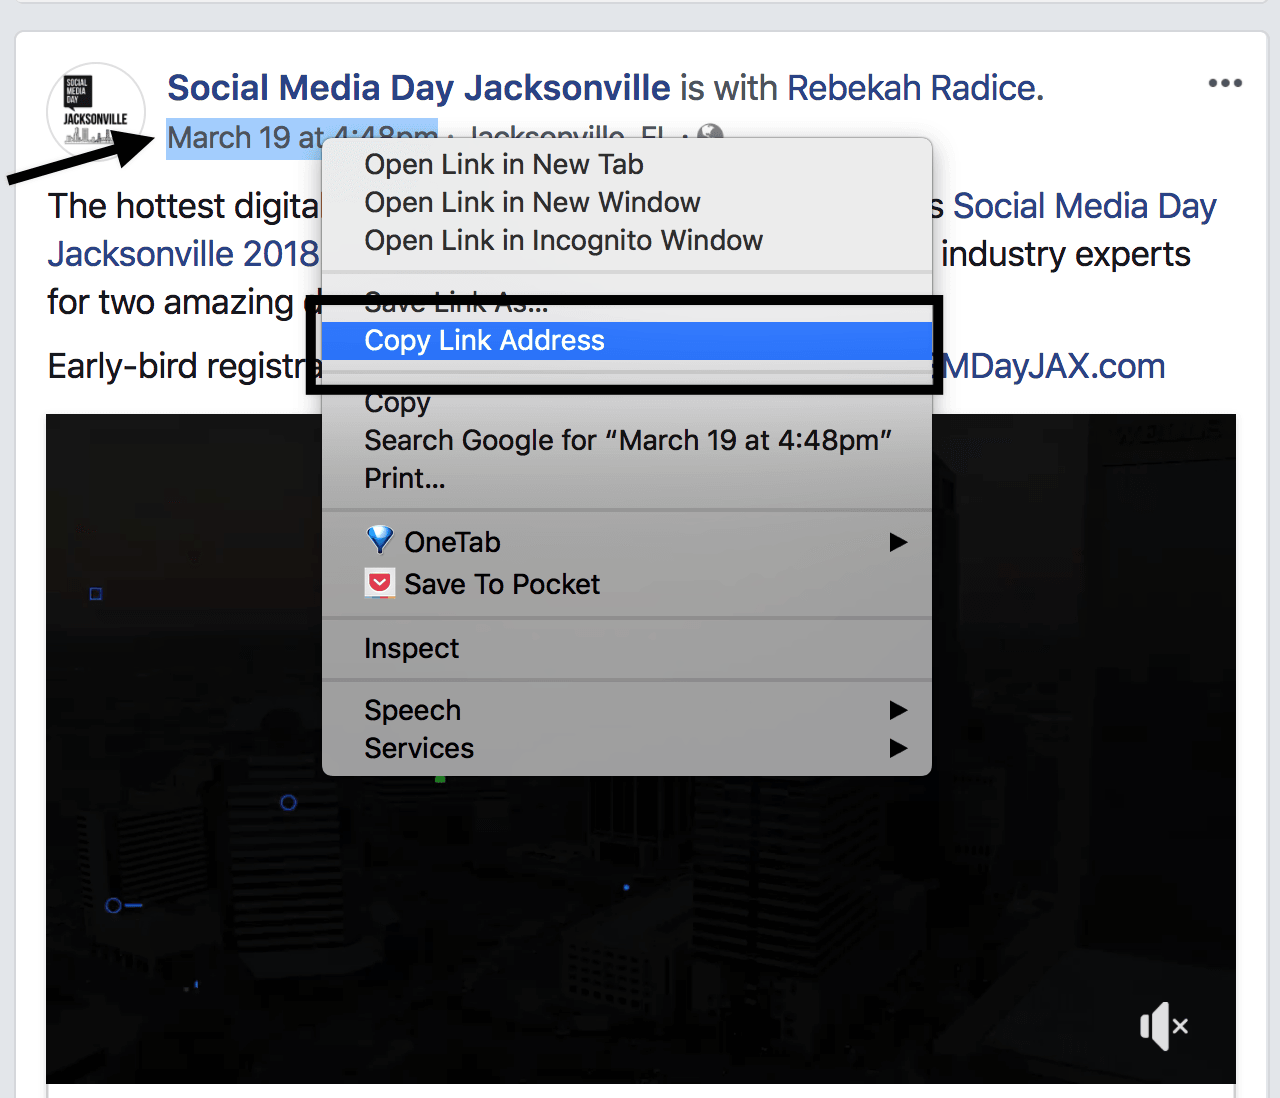Click the OneTab diamond icon
Image resolution: width=1280 pixels, height=1098 pixels.
[380, 541]
